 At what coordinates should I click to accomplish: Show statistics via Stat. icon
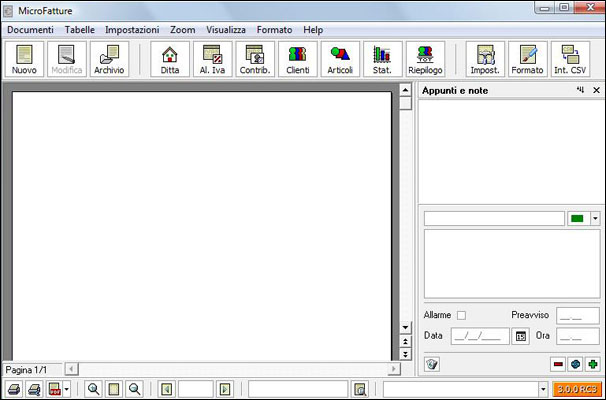pyautogui.click(x=382, y=59)
